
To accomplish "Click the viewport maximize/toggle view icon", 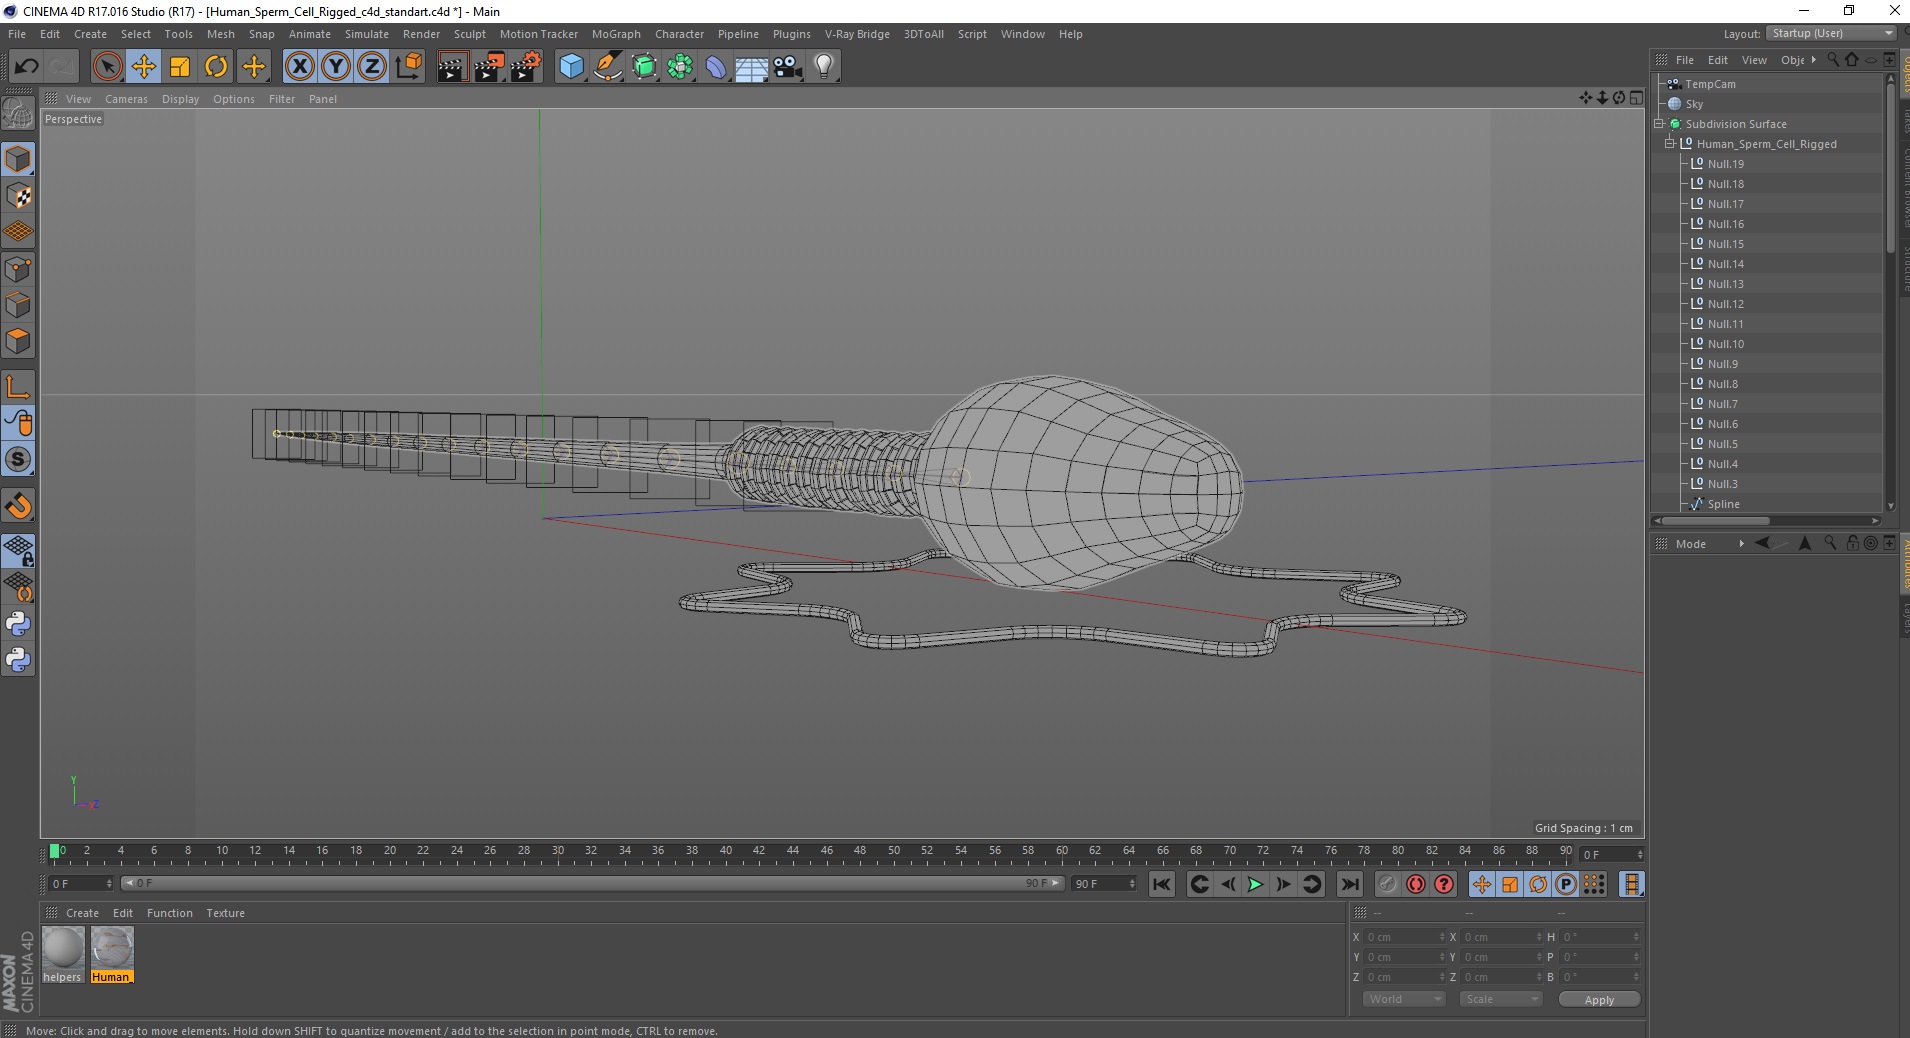I will point(1636,98).
